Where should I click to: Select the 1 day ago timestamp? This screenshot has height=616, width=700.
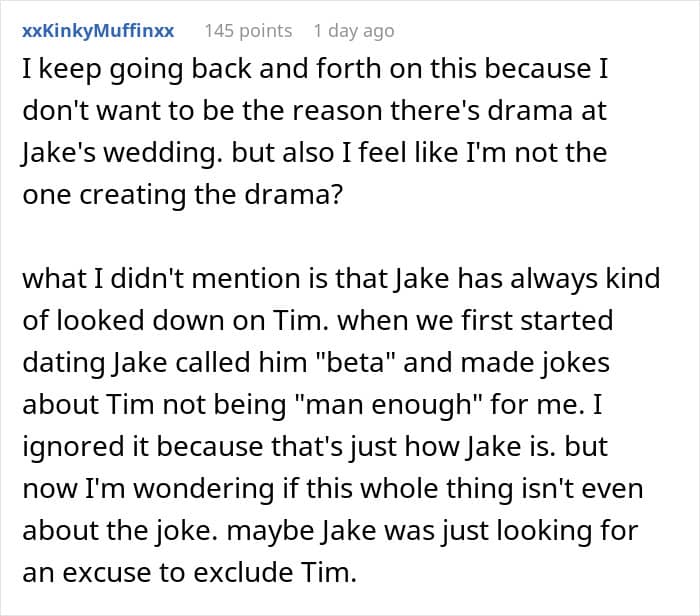(x=354, y=31)
